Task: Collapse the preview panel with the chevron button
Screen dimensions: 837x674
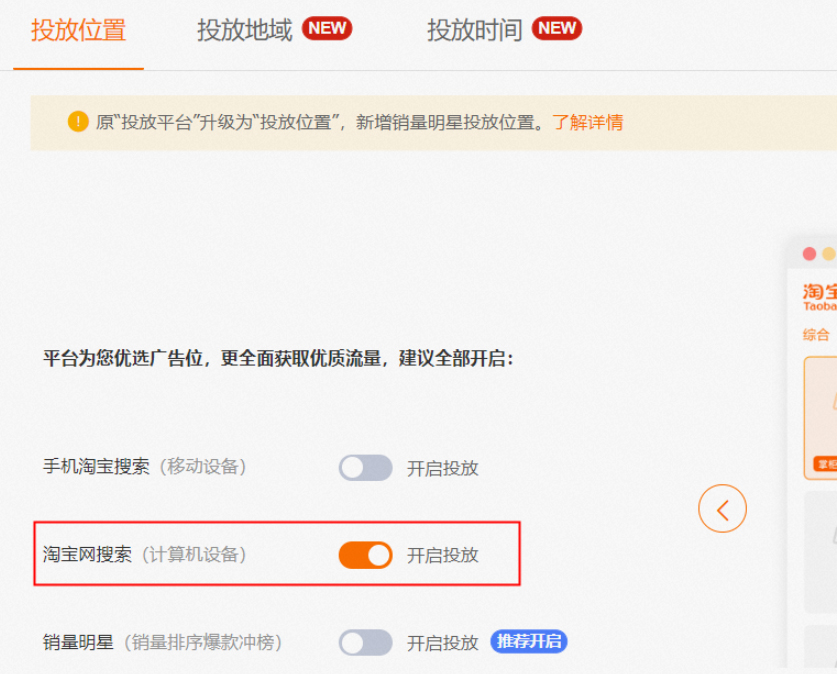Action: [724, 508]
